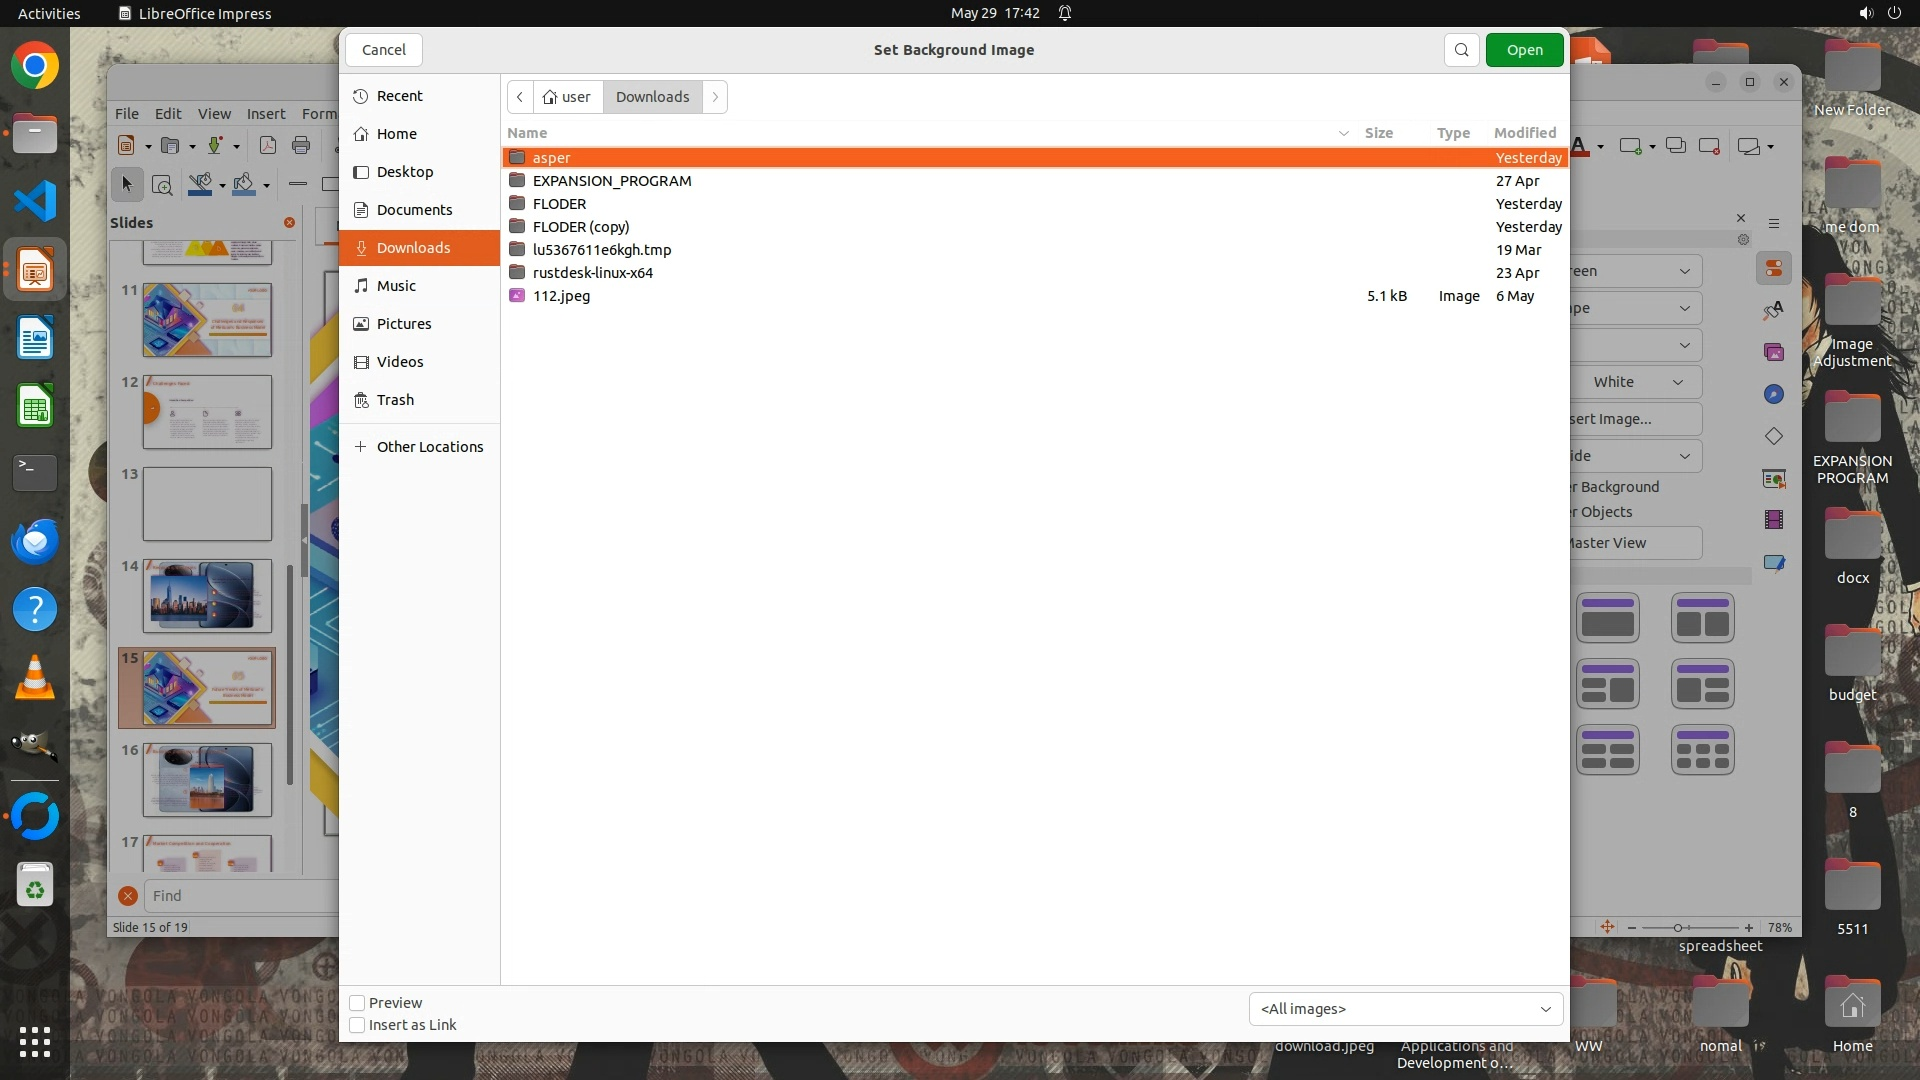Screen dimensions: 1920x1080
Task: Open the Insert menu
Action: 265,114
